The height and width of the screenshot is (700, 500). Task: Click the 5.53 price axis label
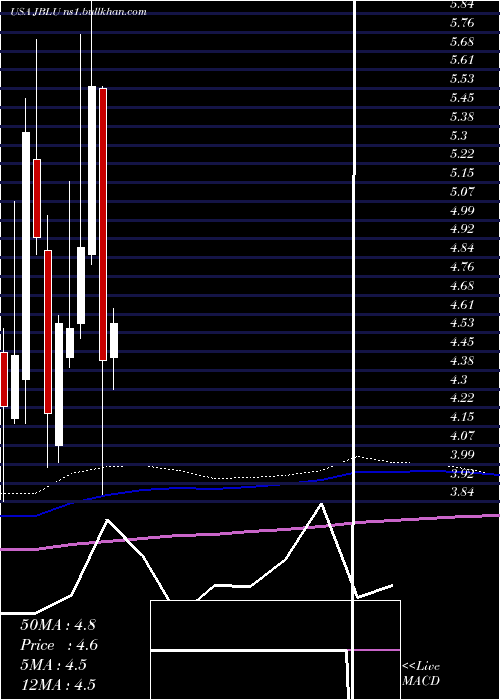tap(462, 79)
